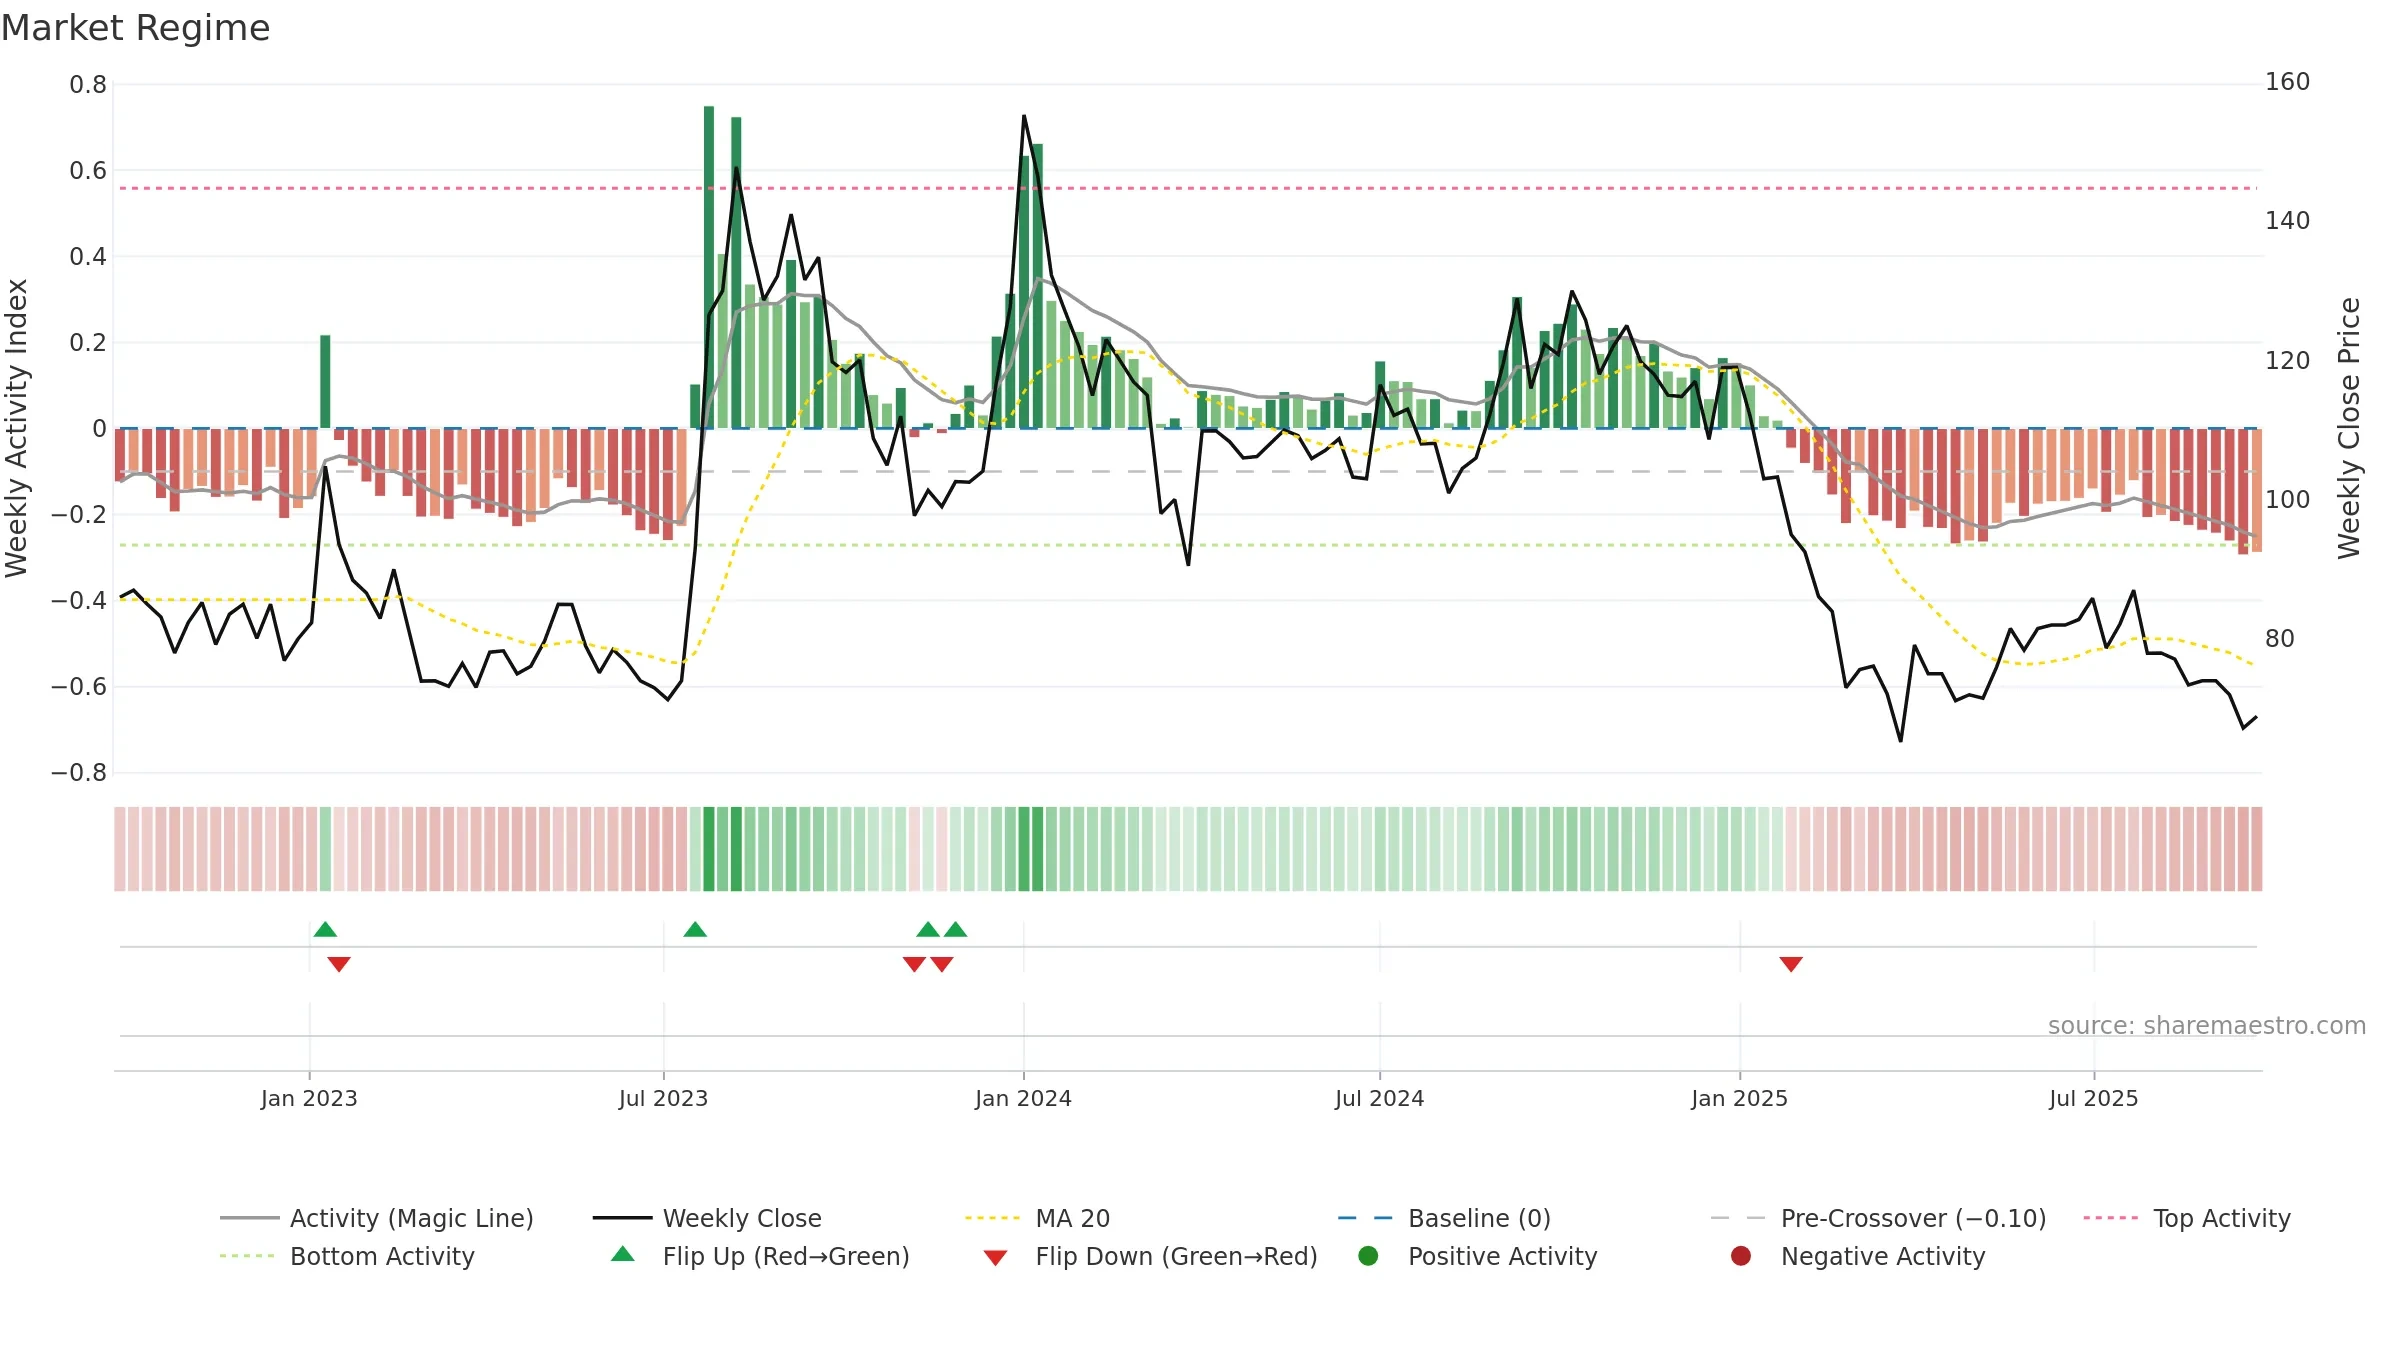Click the 160 right axis price label
2400x1350 pixels.
(2287, 82)
